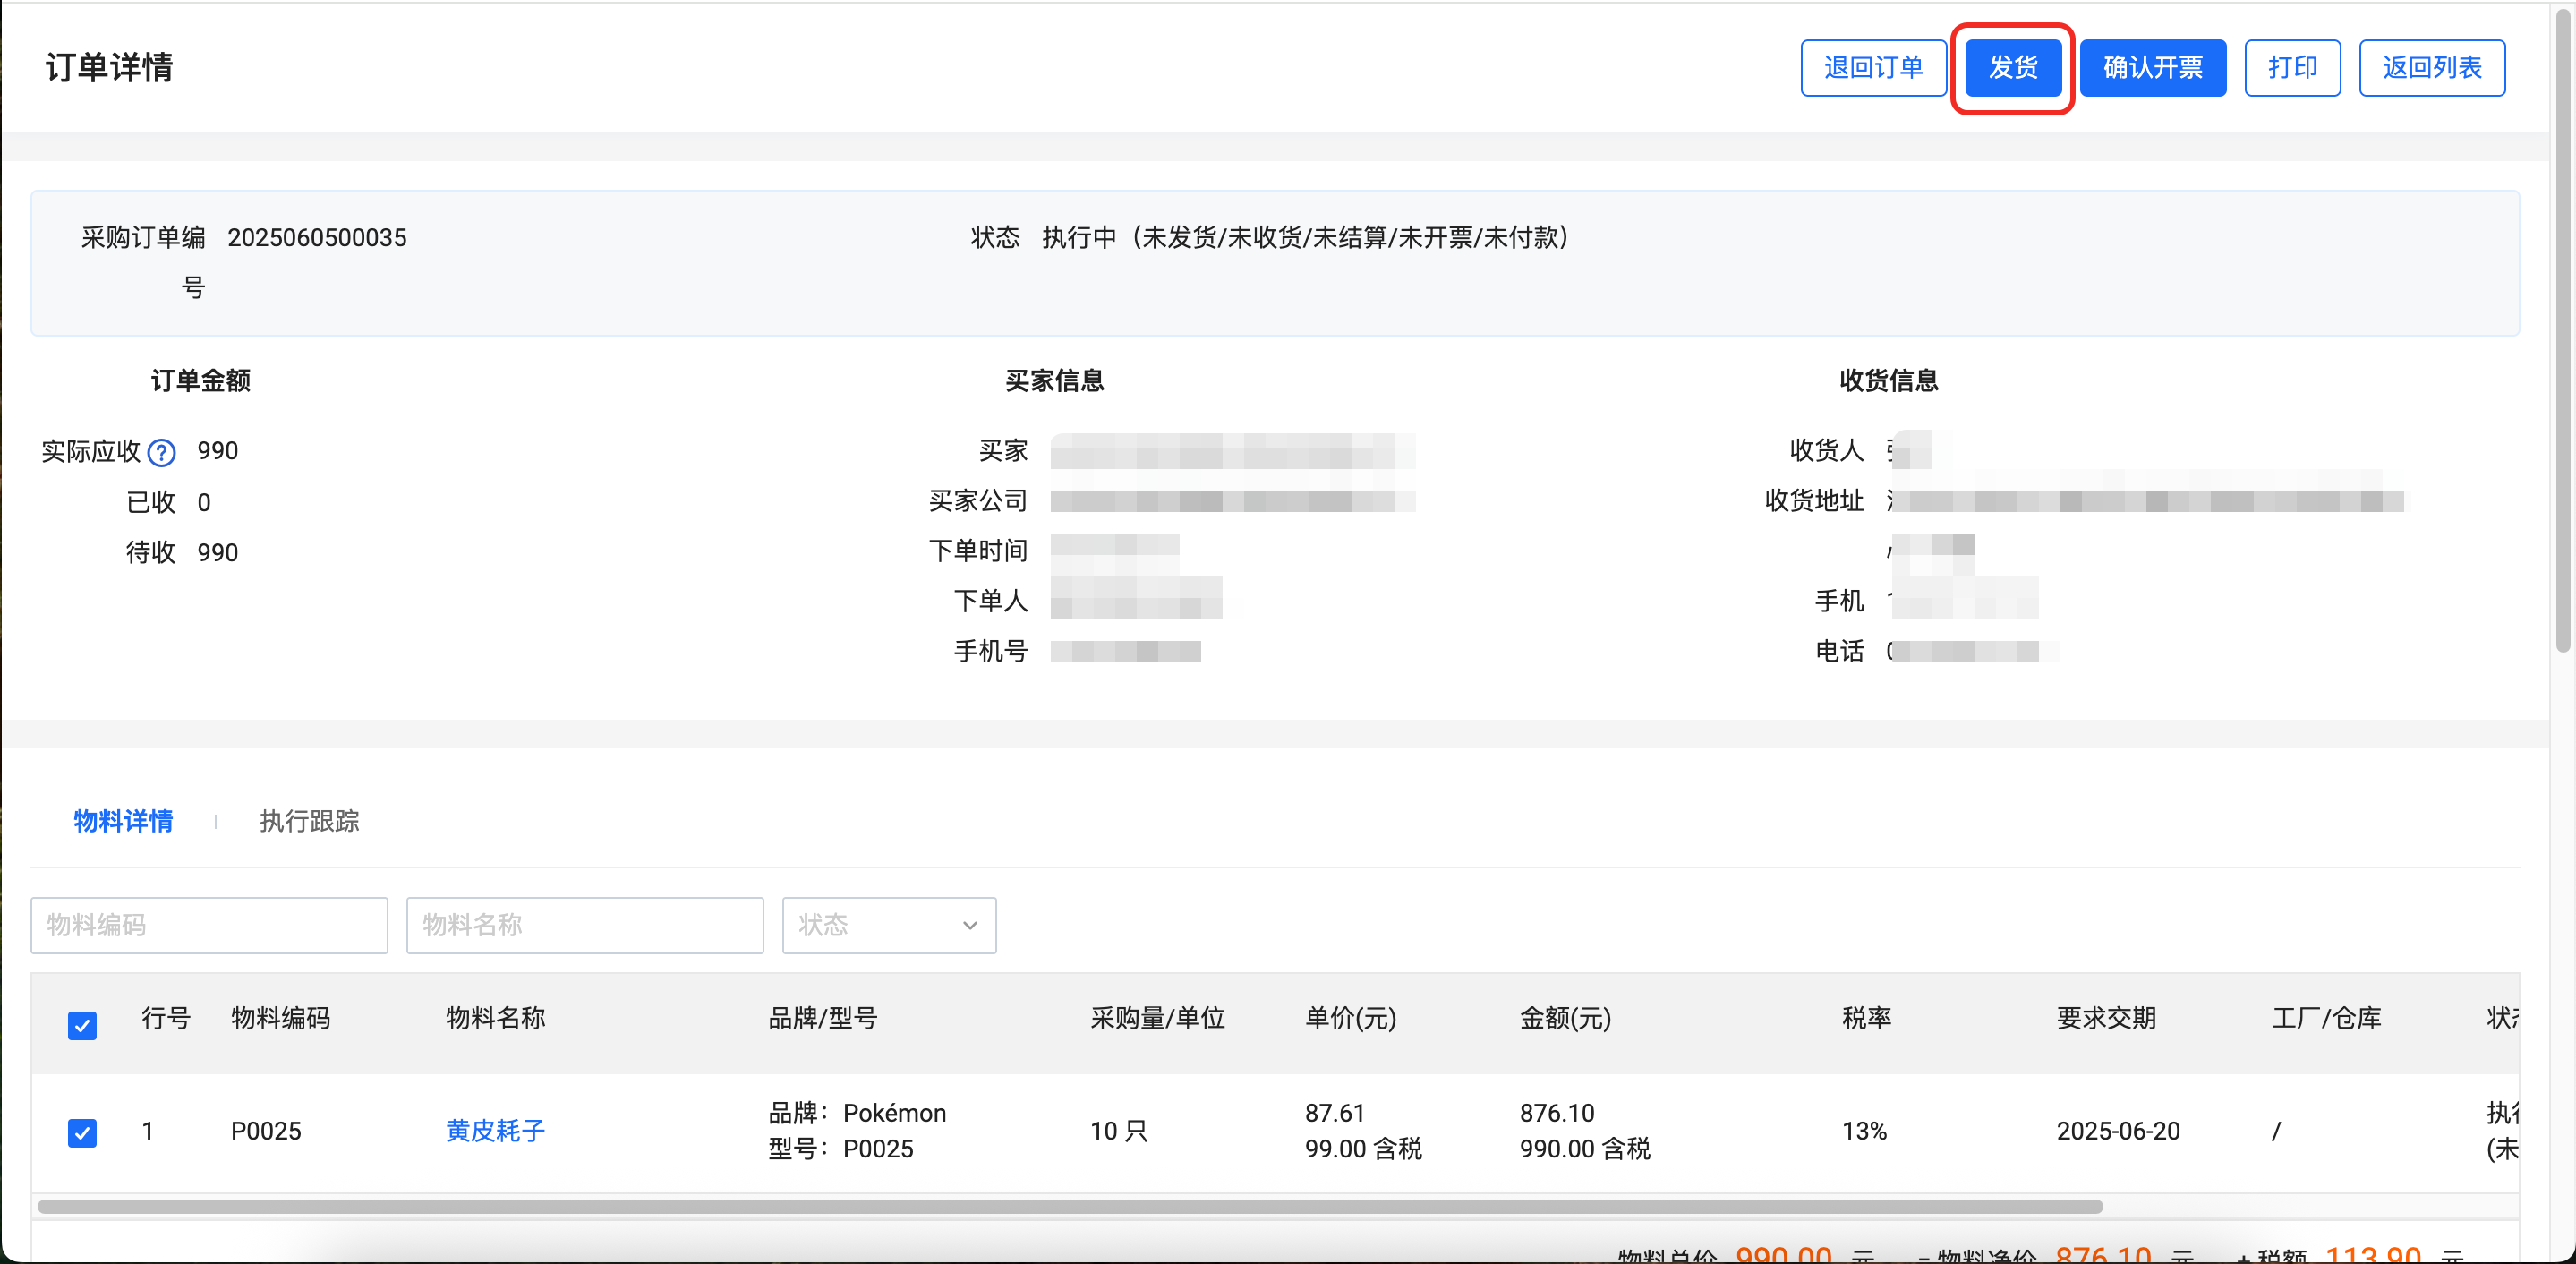Viewport: 2576px width, 1264px height.
Task: Click into the 物料名称 input field
Action: (584, 925)
